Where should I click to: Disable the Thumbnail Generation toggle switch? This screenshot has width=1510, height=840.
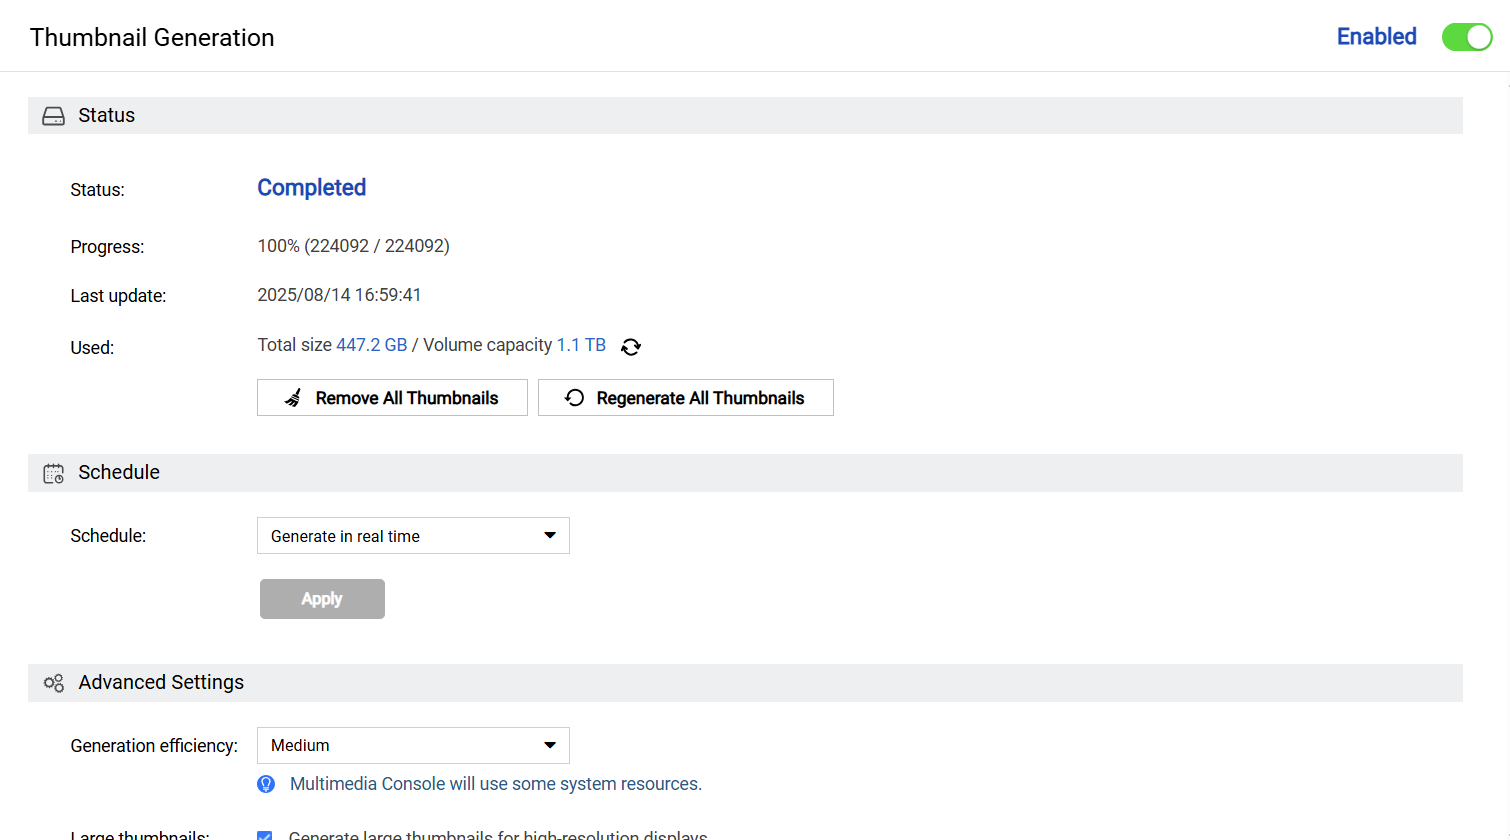pos(1466,37)
